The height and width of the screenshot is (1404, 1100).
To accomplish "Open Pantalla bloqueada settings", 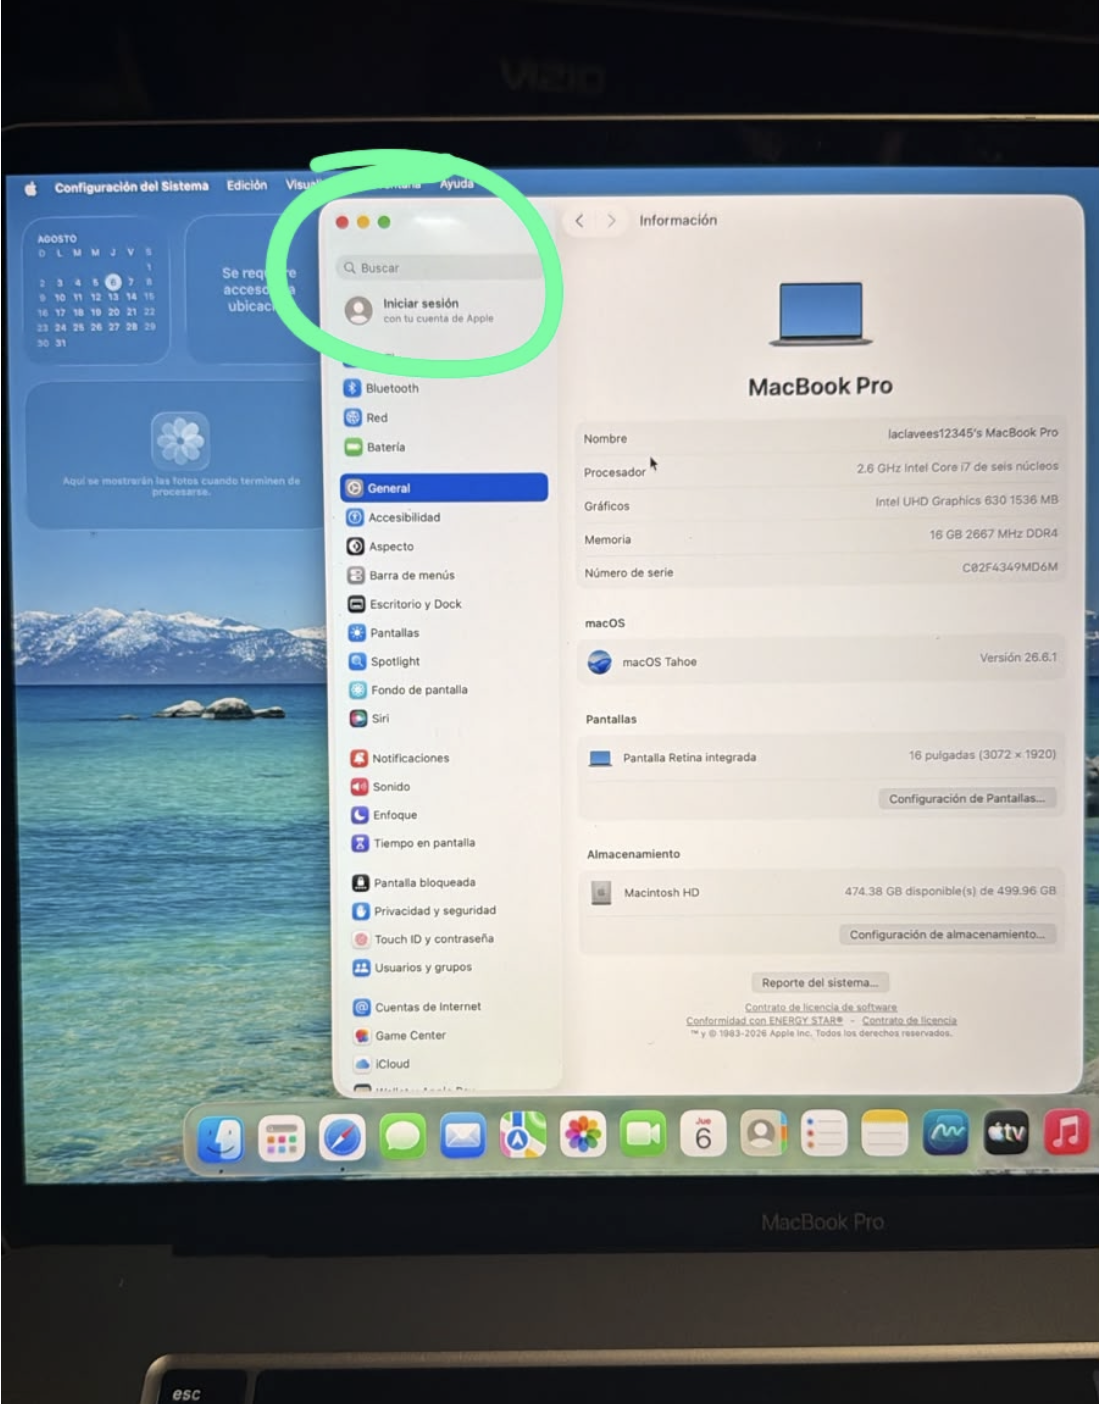I will [x=414, y=883].
